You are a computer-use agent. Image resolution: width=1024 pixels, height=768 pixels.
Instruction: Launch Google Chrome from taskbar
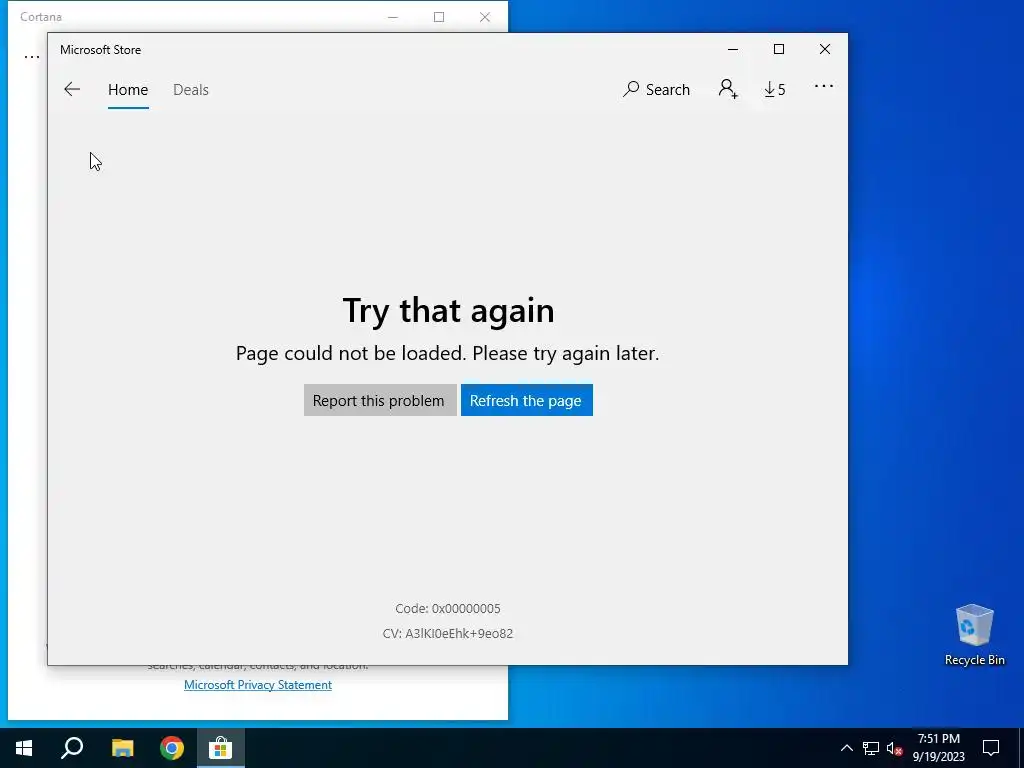click(172, 748)
